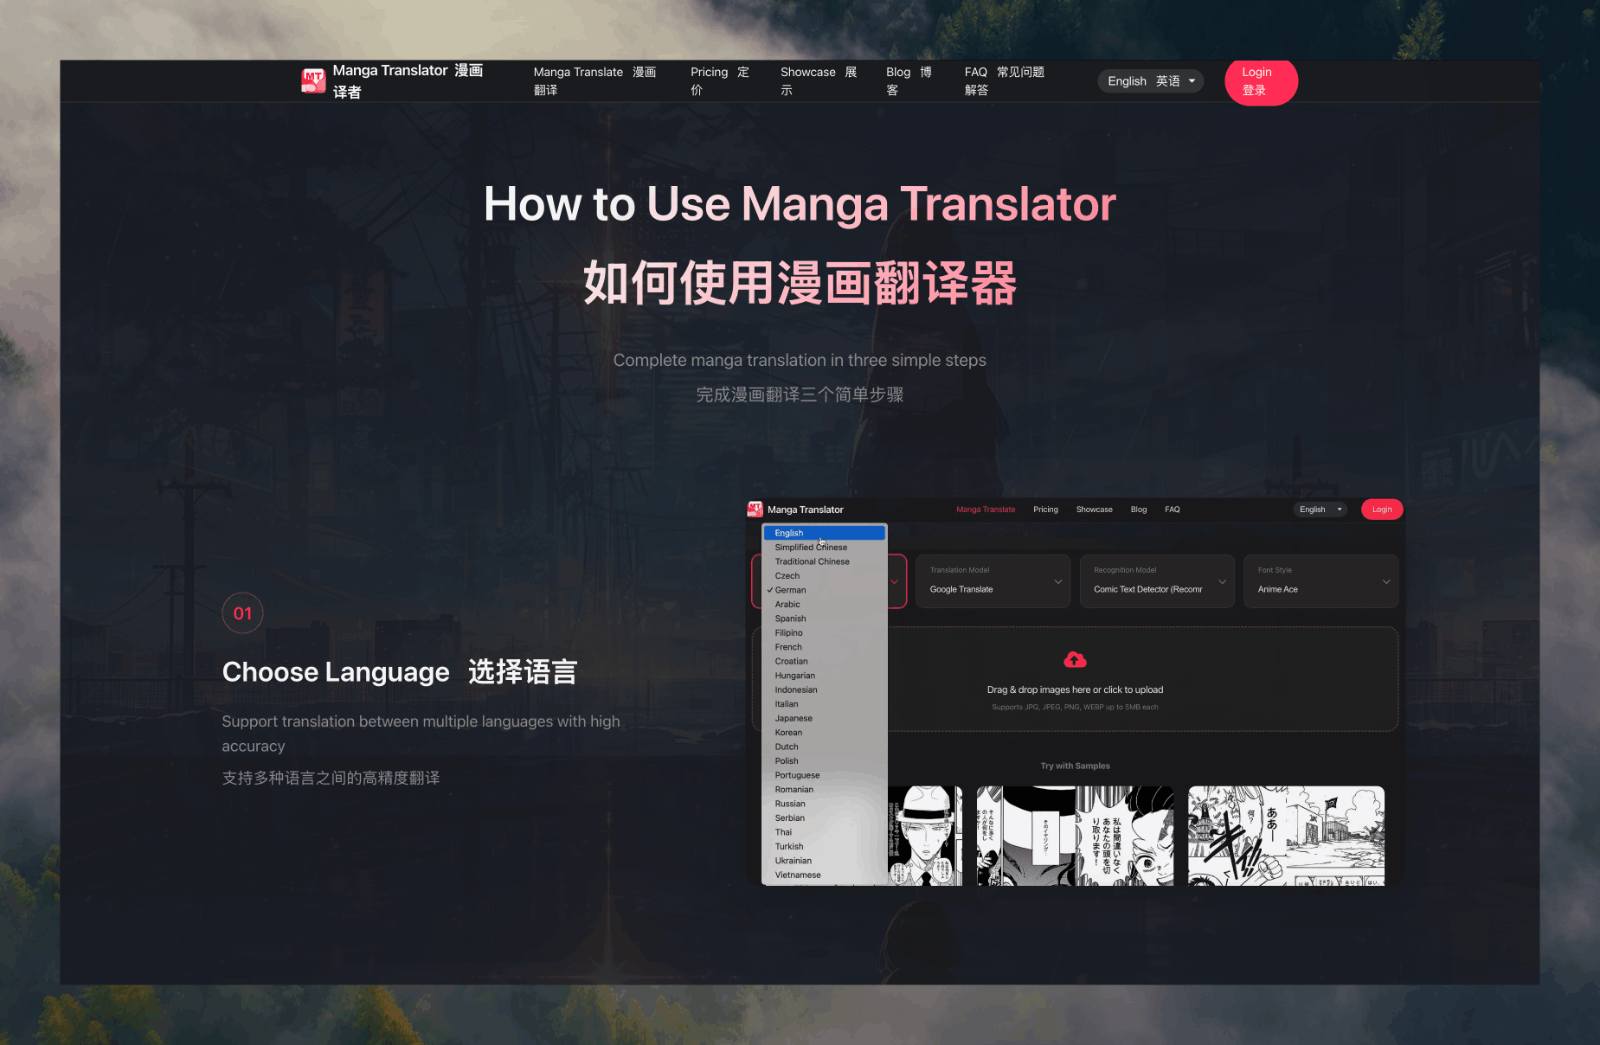Open the Showcase nav item
Screen dimensions: 1600x1045
(819, 81)
